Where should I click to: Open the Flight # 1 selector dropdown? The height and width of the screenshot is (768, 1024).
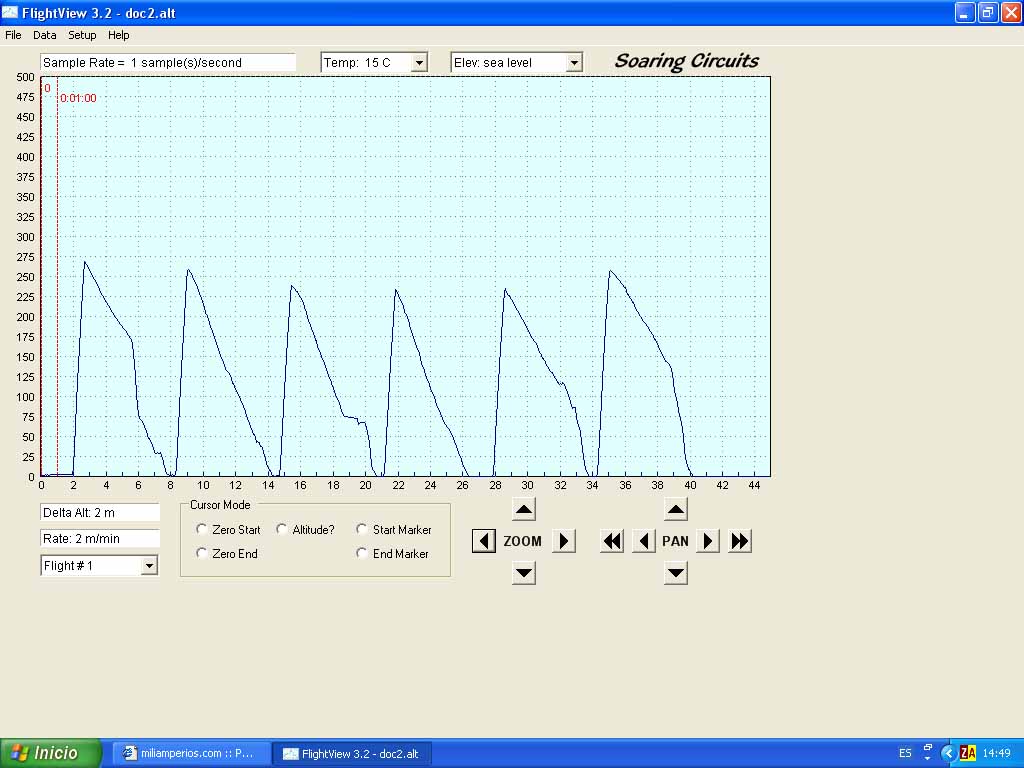[x=149, y=566]
